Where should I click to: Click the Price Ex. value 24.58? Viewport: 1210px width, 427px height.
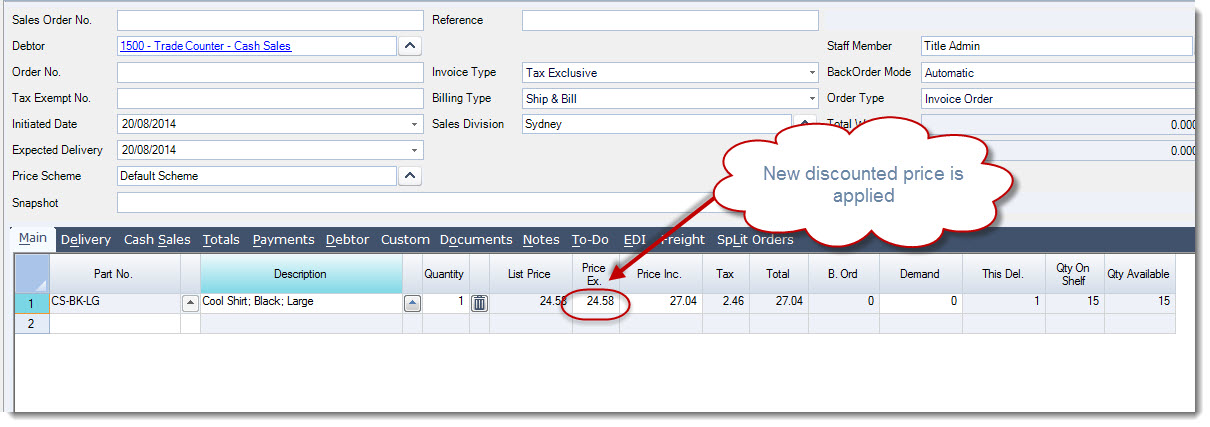tap(601, 302)
